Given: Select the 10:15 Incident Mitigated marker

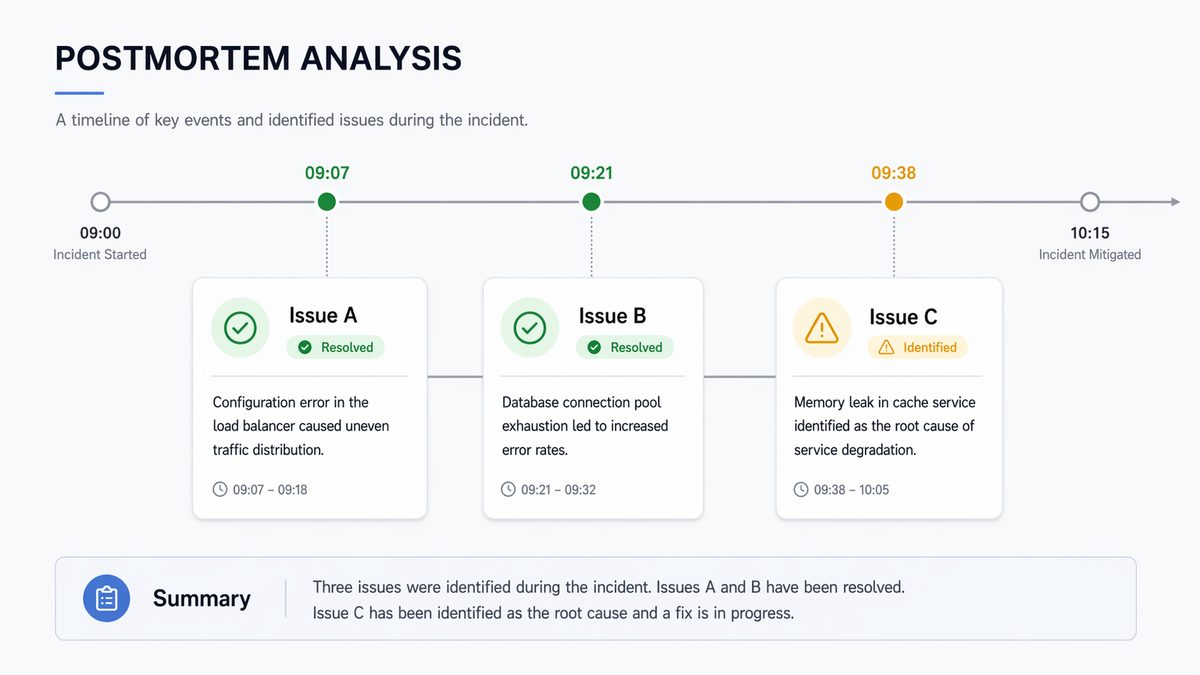Looking at the screenshot, I should point(1090,202).
